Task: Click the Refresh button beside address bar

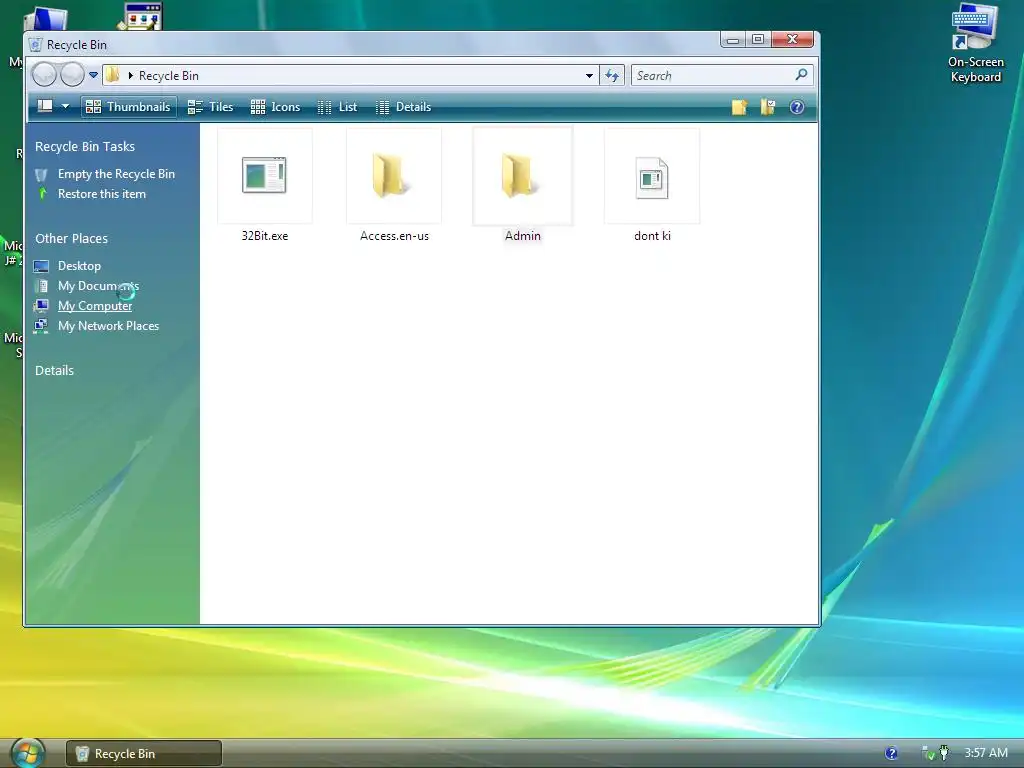Action: (612, 76)
